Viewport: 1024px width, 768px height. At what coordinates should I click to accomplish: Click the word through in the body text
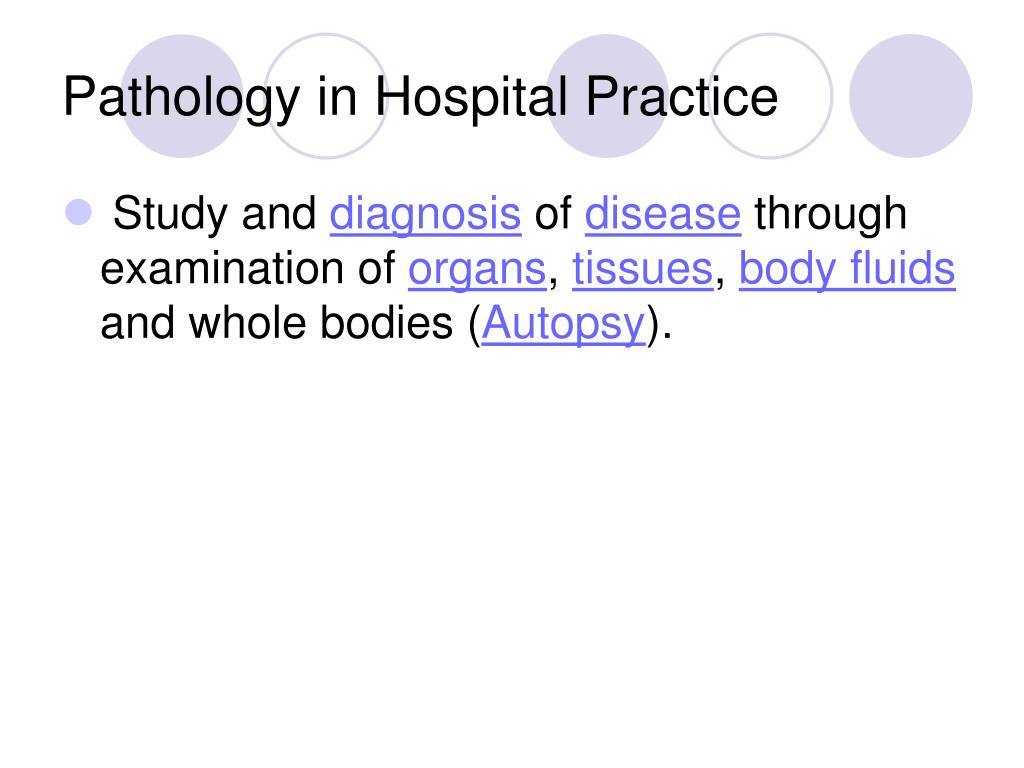point(831,215)
